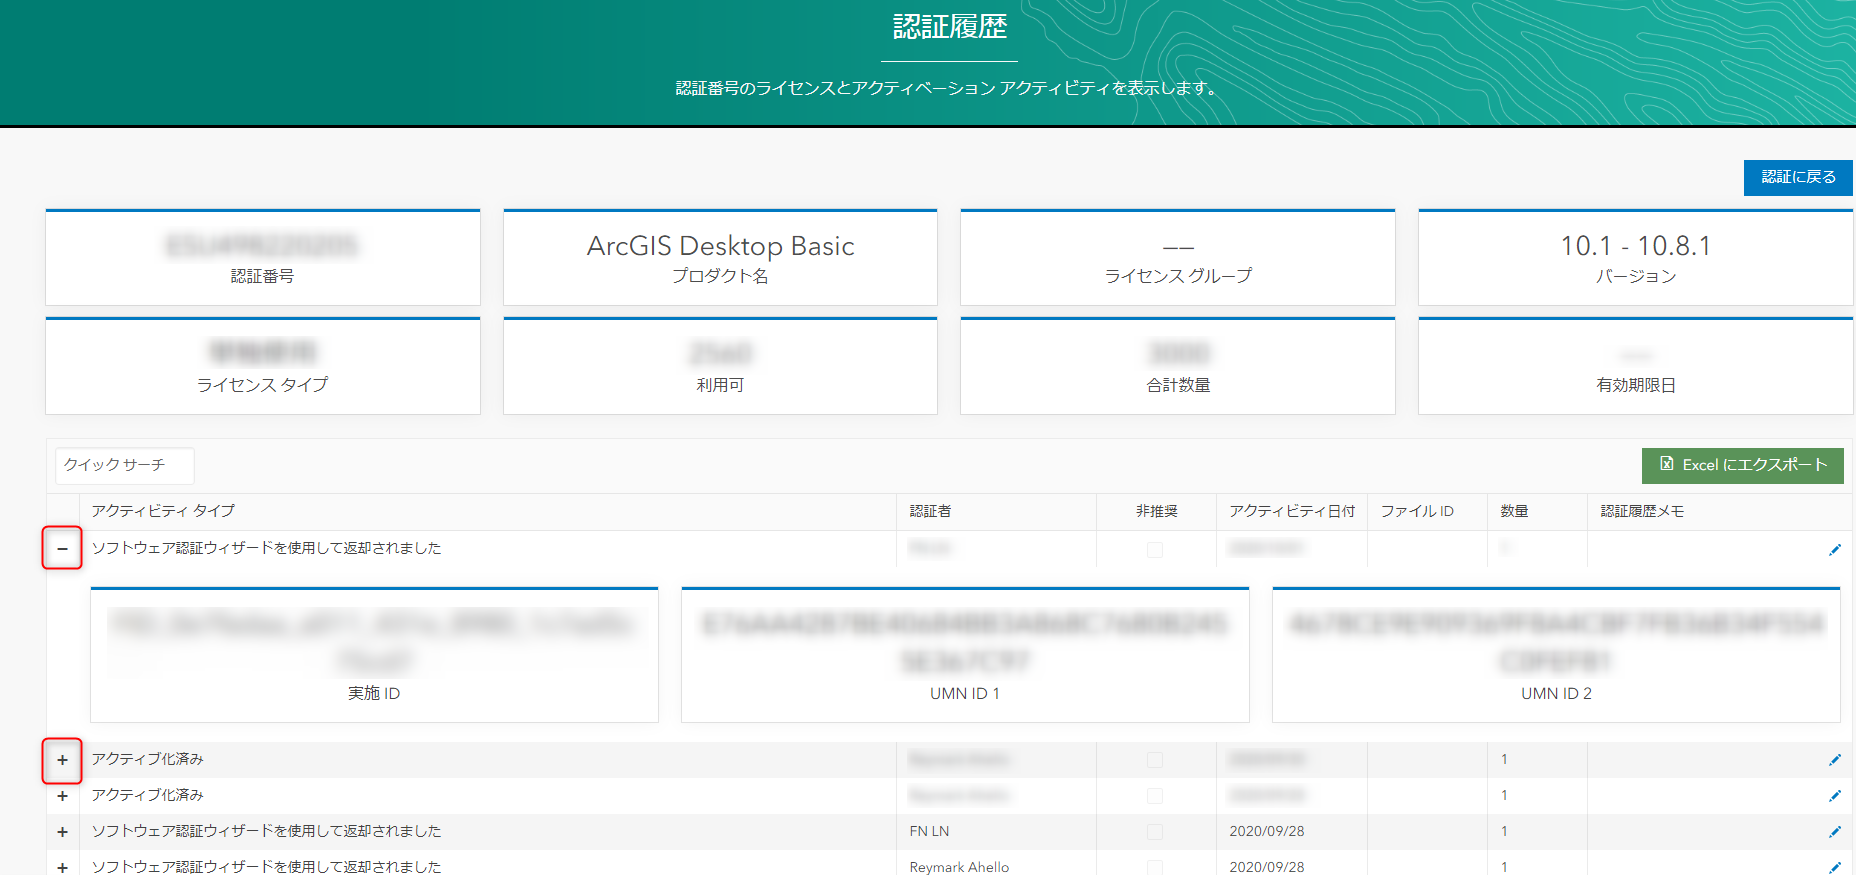
Task: Click the 実施 ID detail card
Action: 374,655
